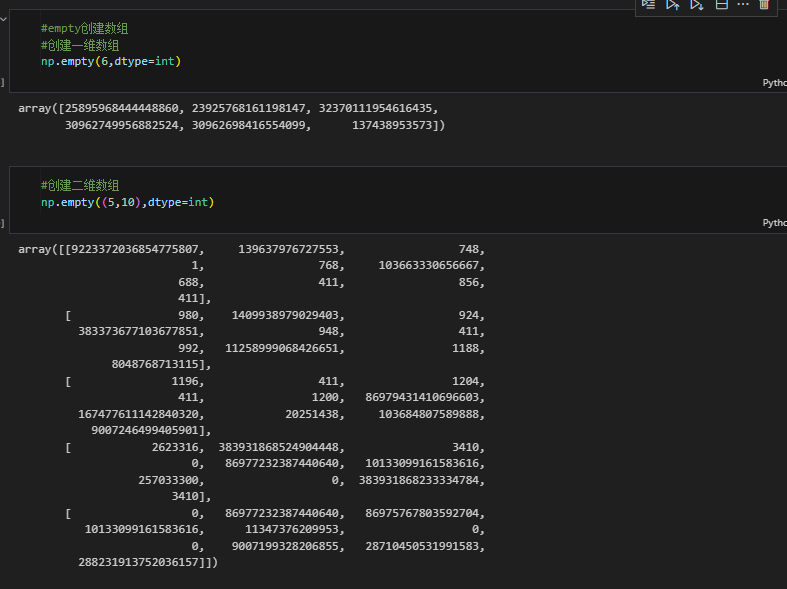The height and width of the screenshot is (589, 787).
Task: Click output value 383373677103677851
Action: click(138, 332)
